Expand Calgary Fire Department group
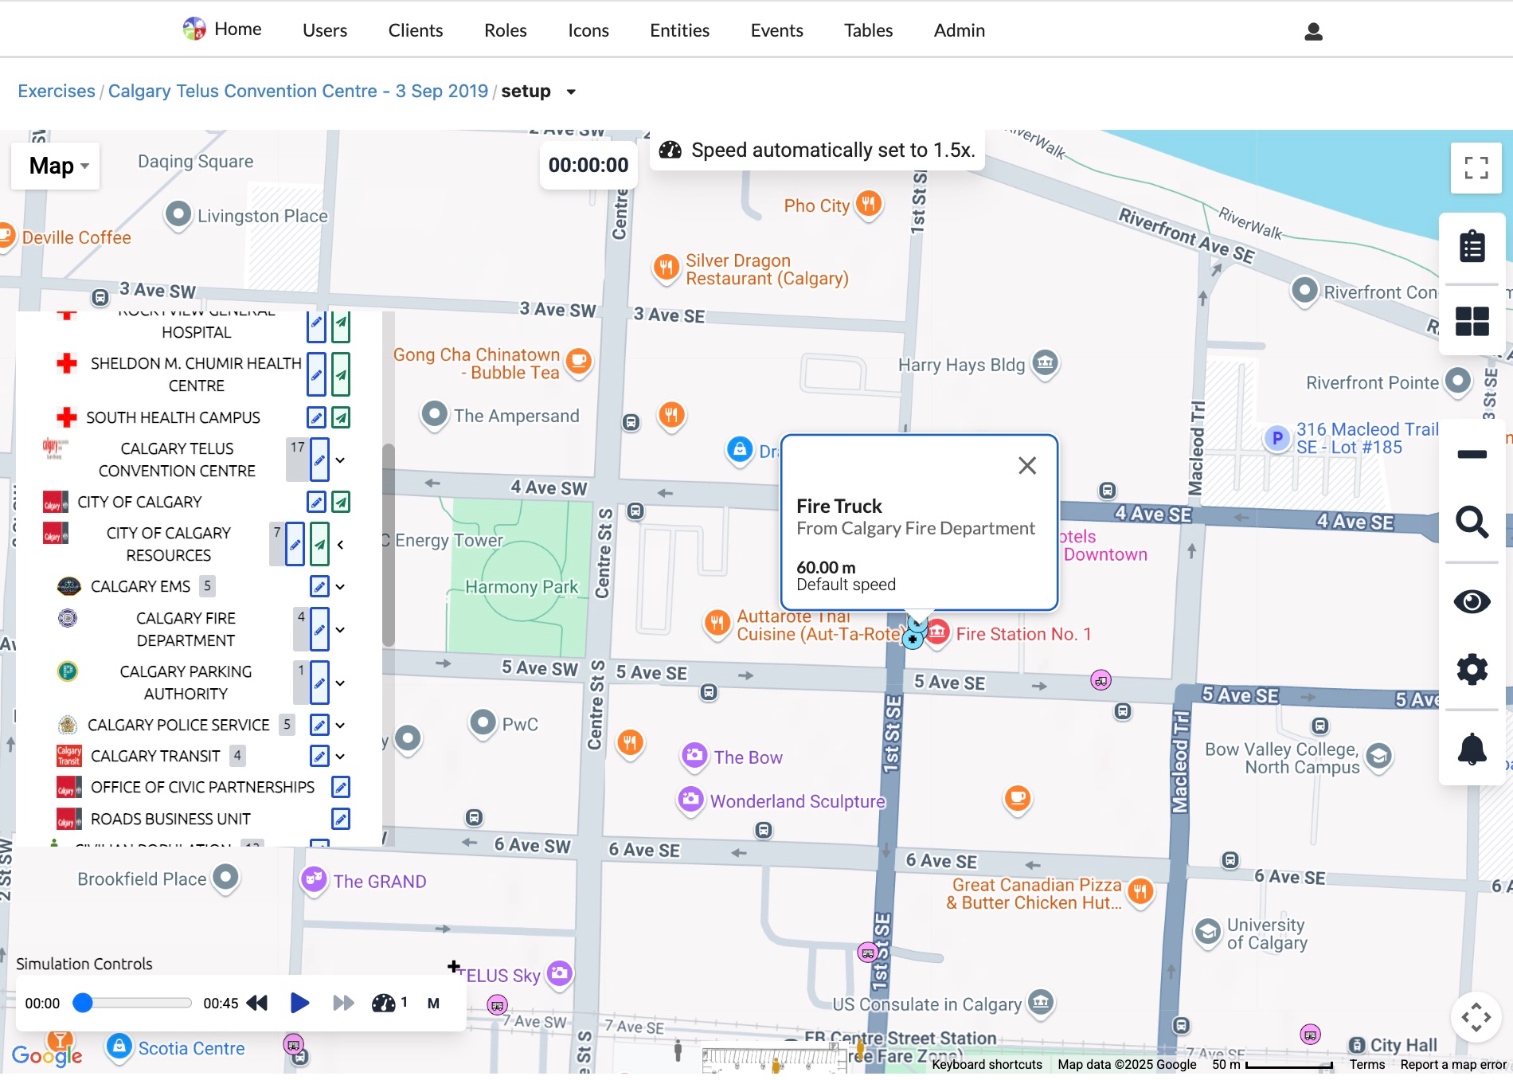The width and height of the screenshot is (1513, 1080). [340, 629]
